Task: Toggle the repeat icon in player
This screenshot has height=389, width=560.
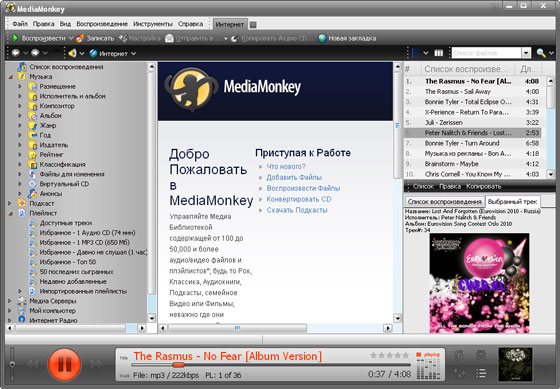Action: click(459, 355)
